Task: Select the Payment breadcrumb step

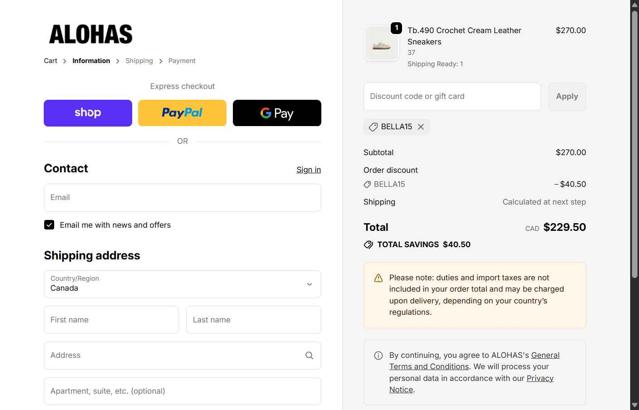Action: pos(182,61)
